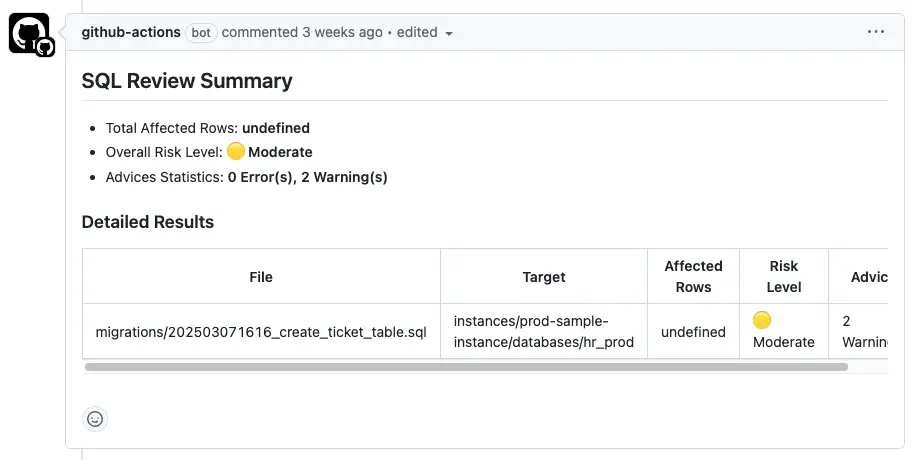This screenshot has height=460, width=913.
Task: Open the comment options ellipsis menu
Action: click(875, 32)
